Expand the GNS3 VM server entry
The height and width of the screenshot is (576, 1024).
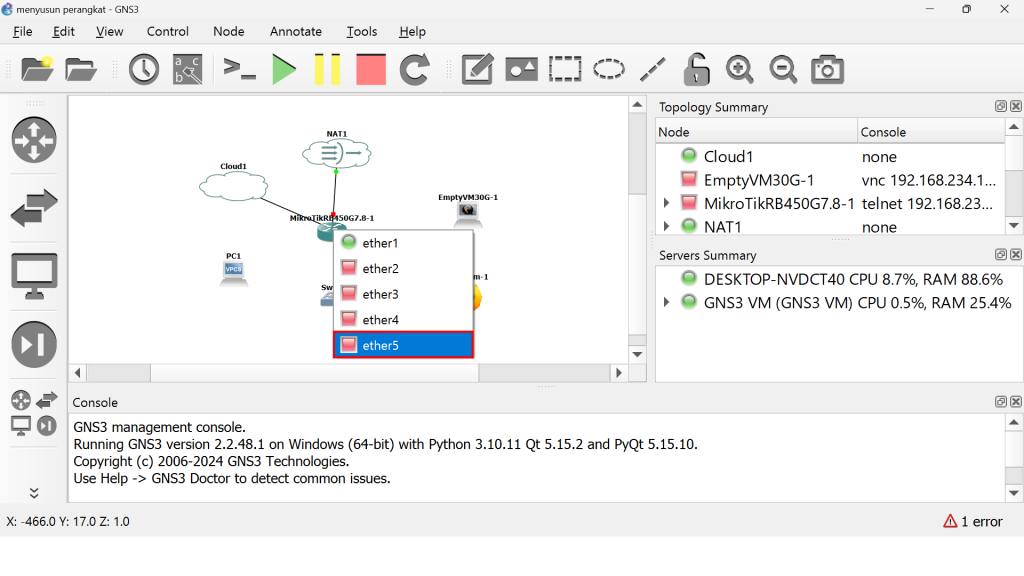click(667, 302)
